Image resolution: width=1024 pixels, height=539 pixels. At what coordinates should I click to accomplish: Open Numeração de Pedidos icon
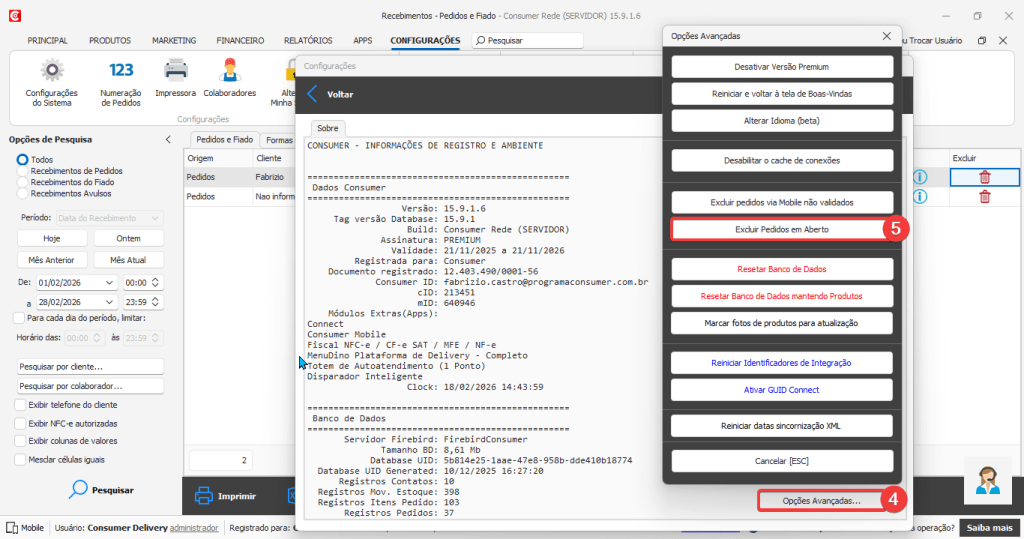121,70
